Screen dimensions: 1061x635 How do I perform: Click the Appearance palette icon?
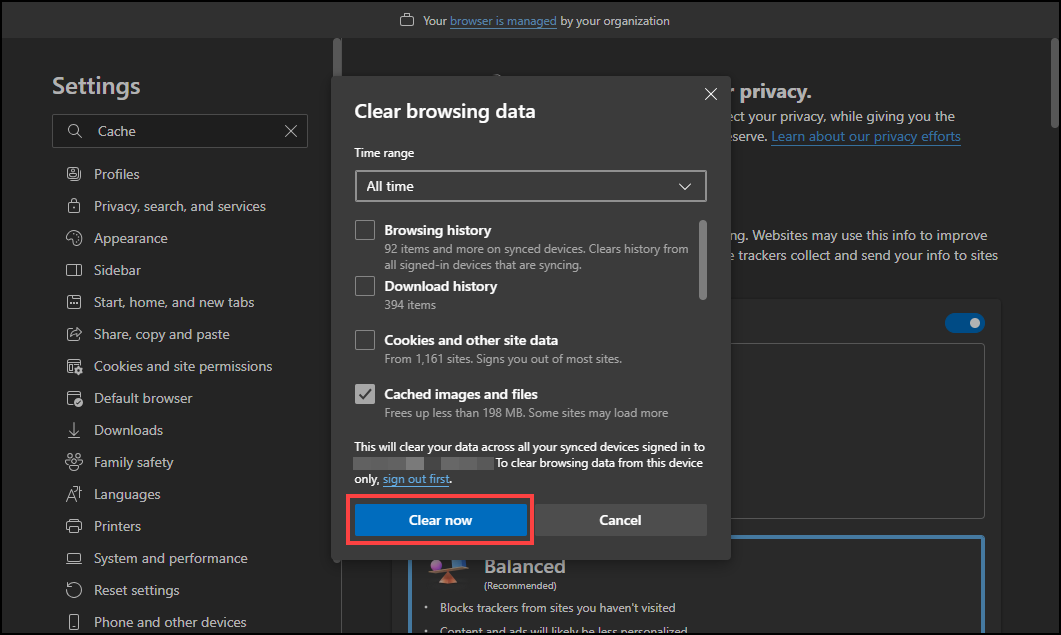point(73,238)
